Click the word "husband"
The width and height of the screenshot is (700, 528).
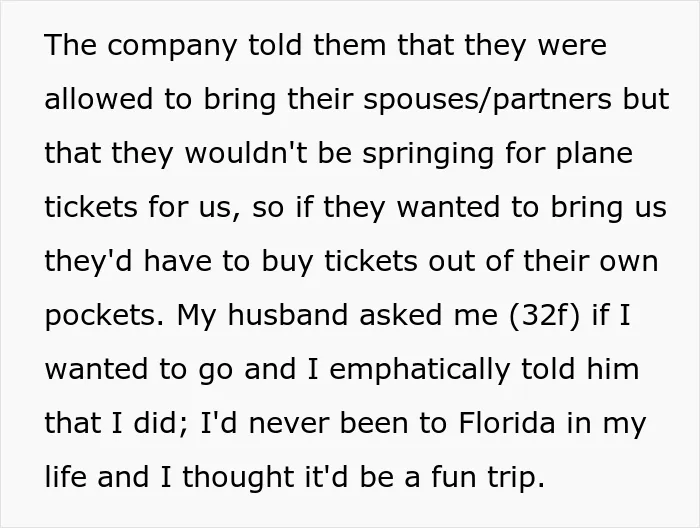289,314
